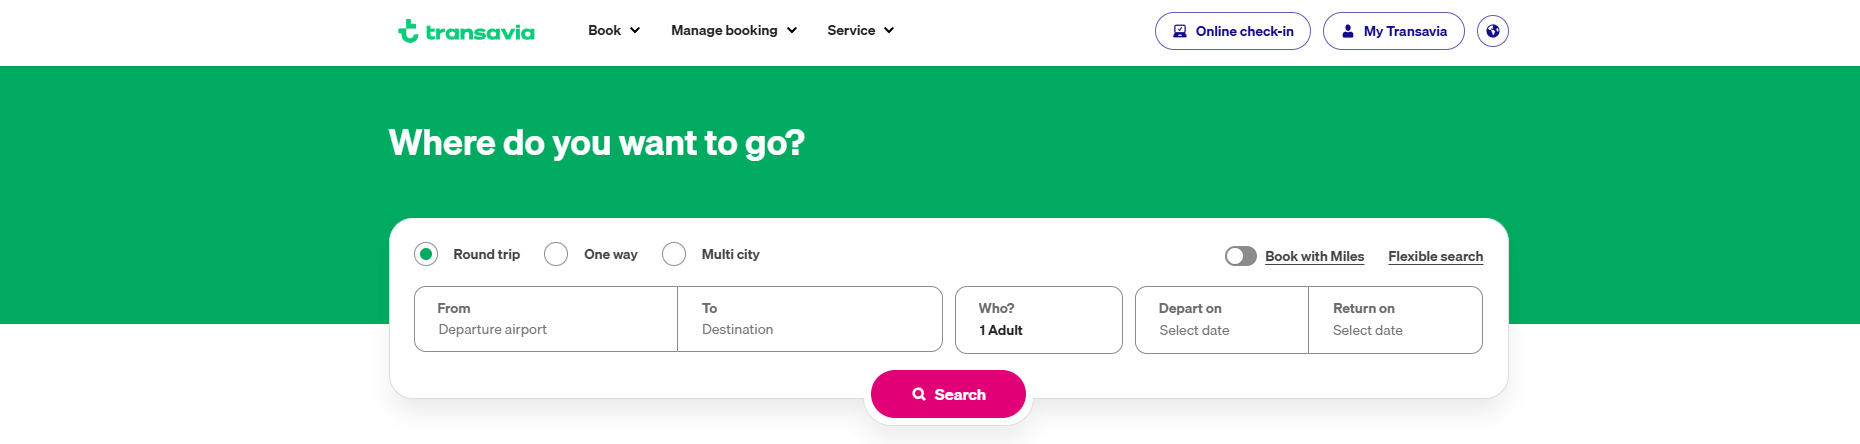Click the Transavia logo
This screenshot has width=1860, height=444.
pos(466,32)
